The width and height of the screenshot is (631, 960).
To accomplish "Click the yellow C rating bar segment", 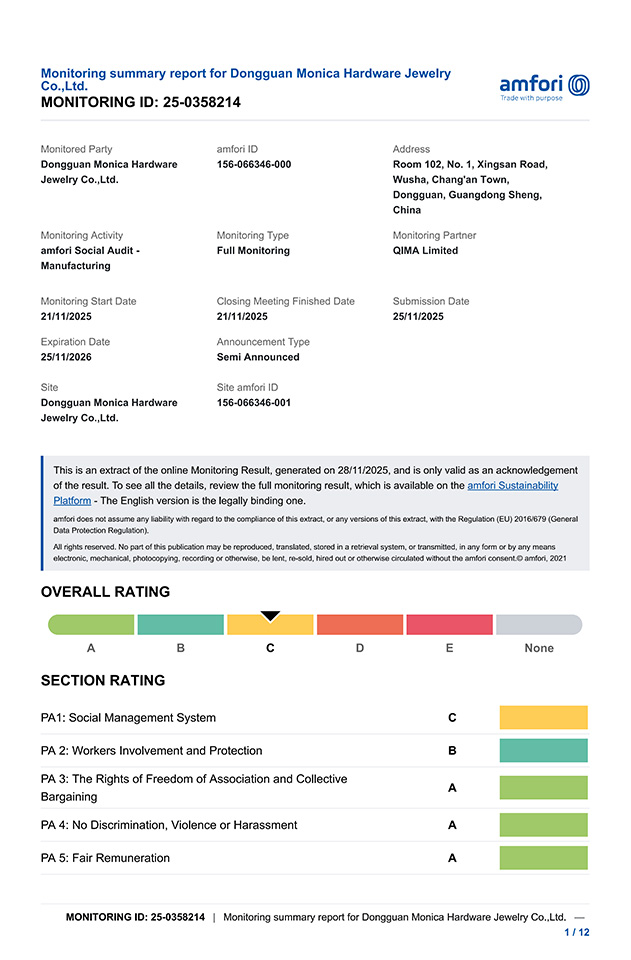I will click(270, 625).
